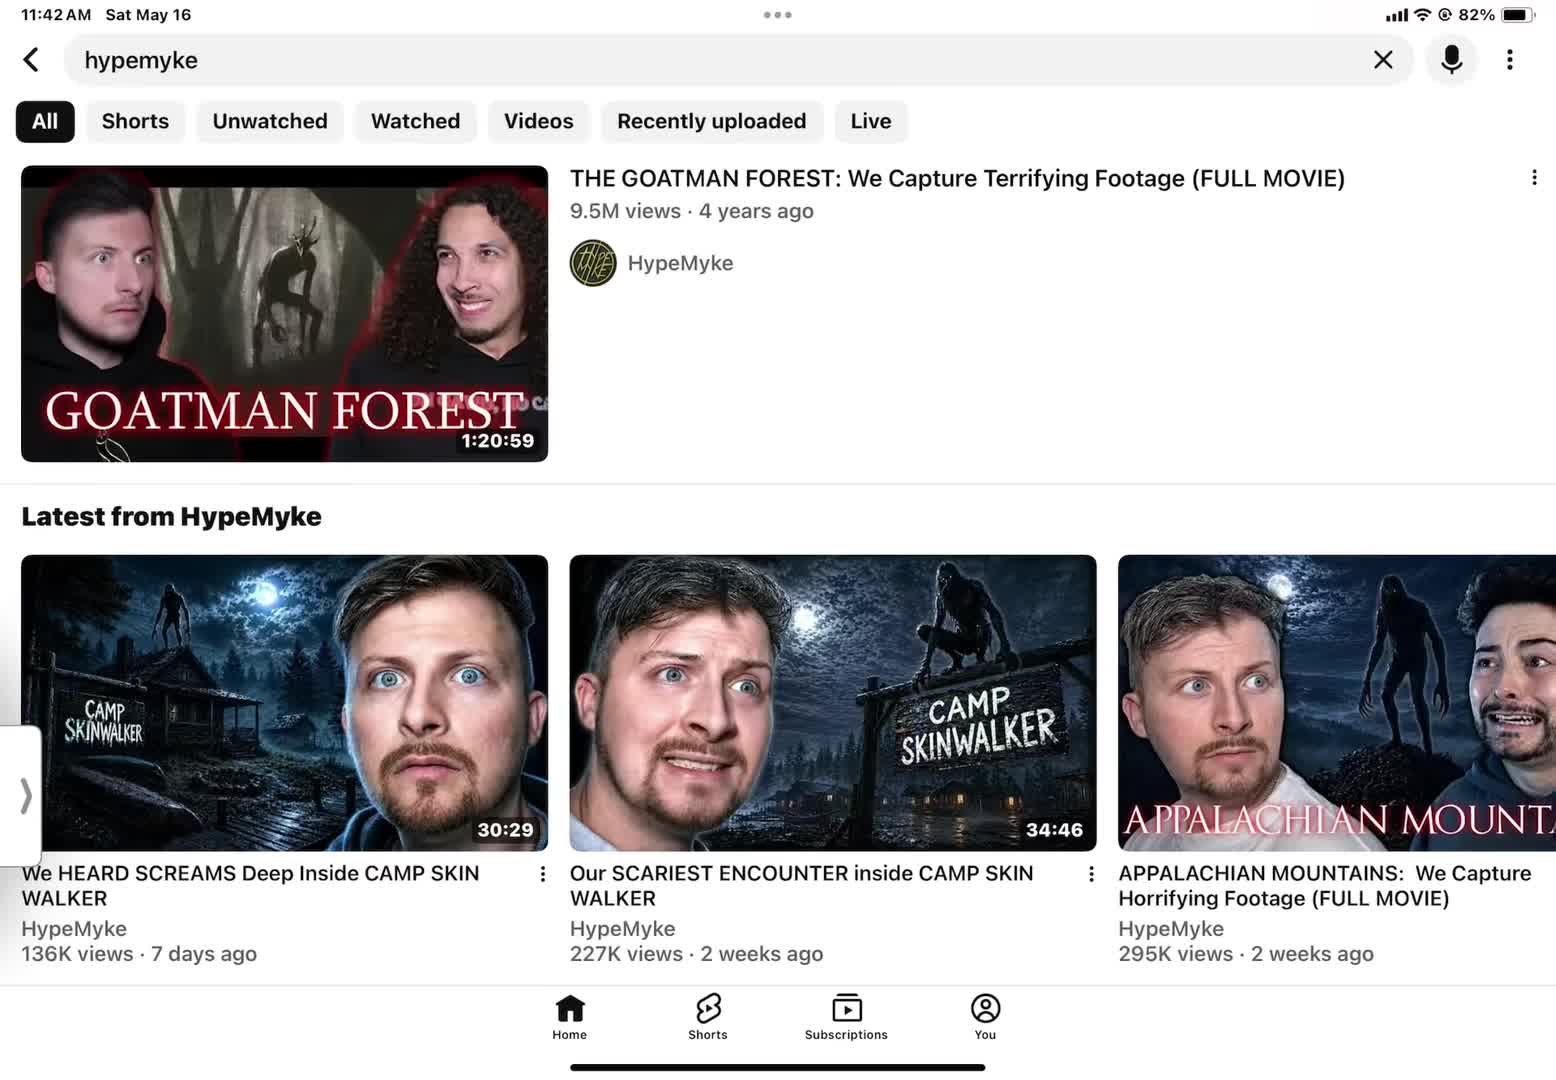Select the All filter chip
The width and height of the screenshot is (1556, 1080).
[x=45, y=121]
